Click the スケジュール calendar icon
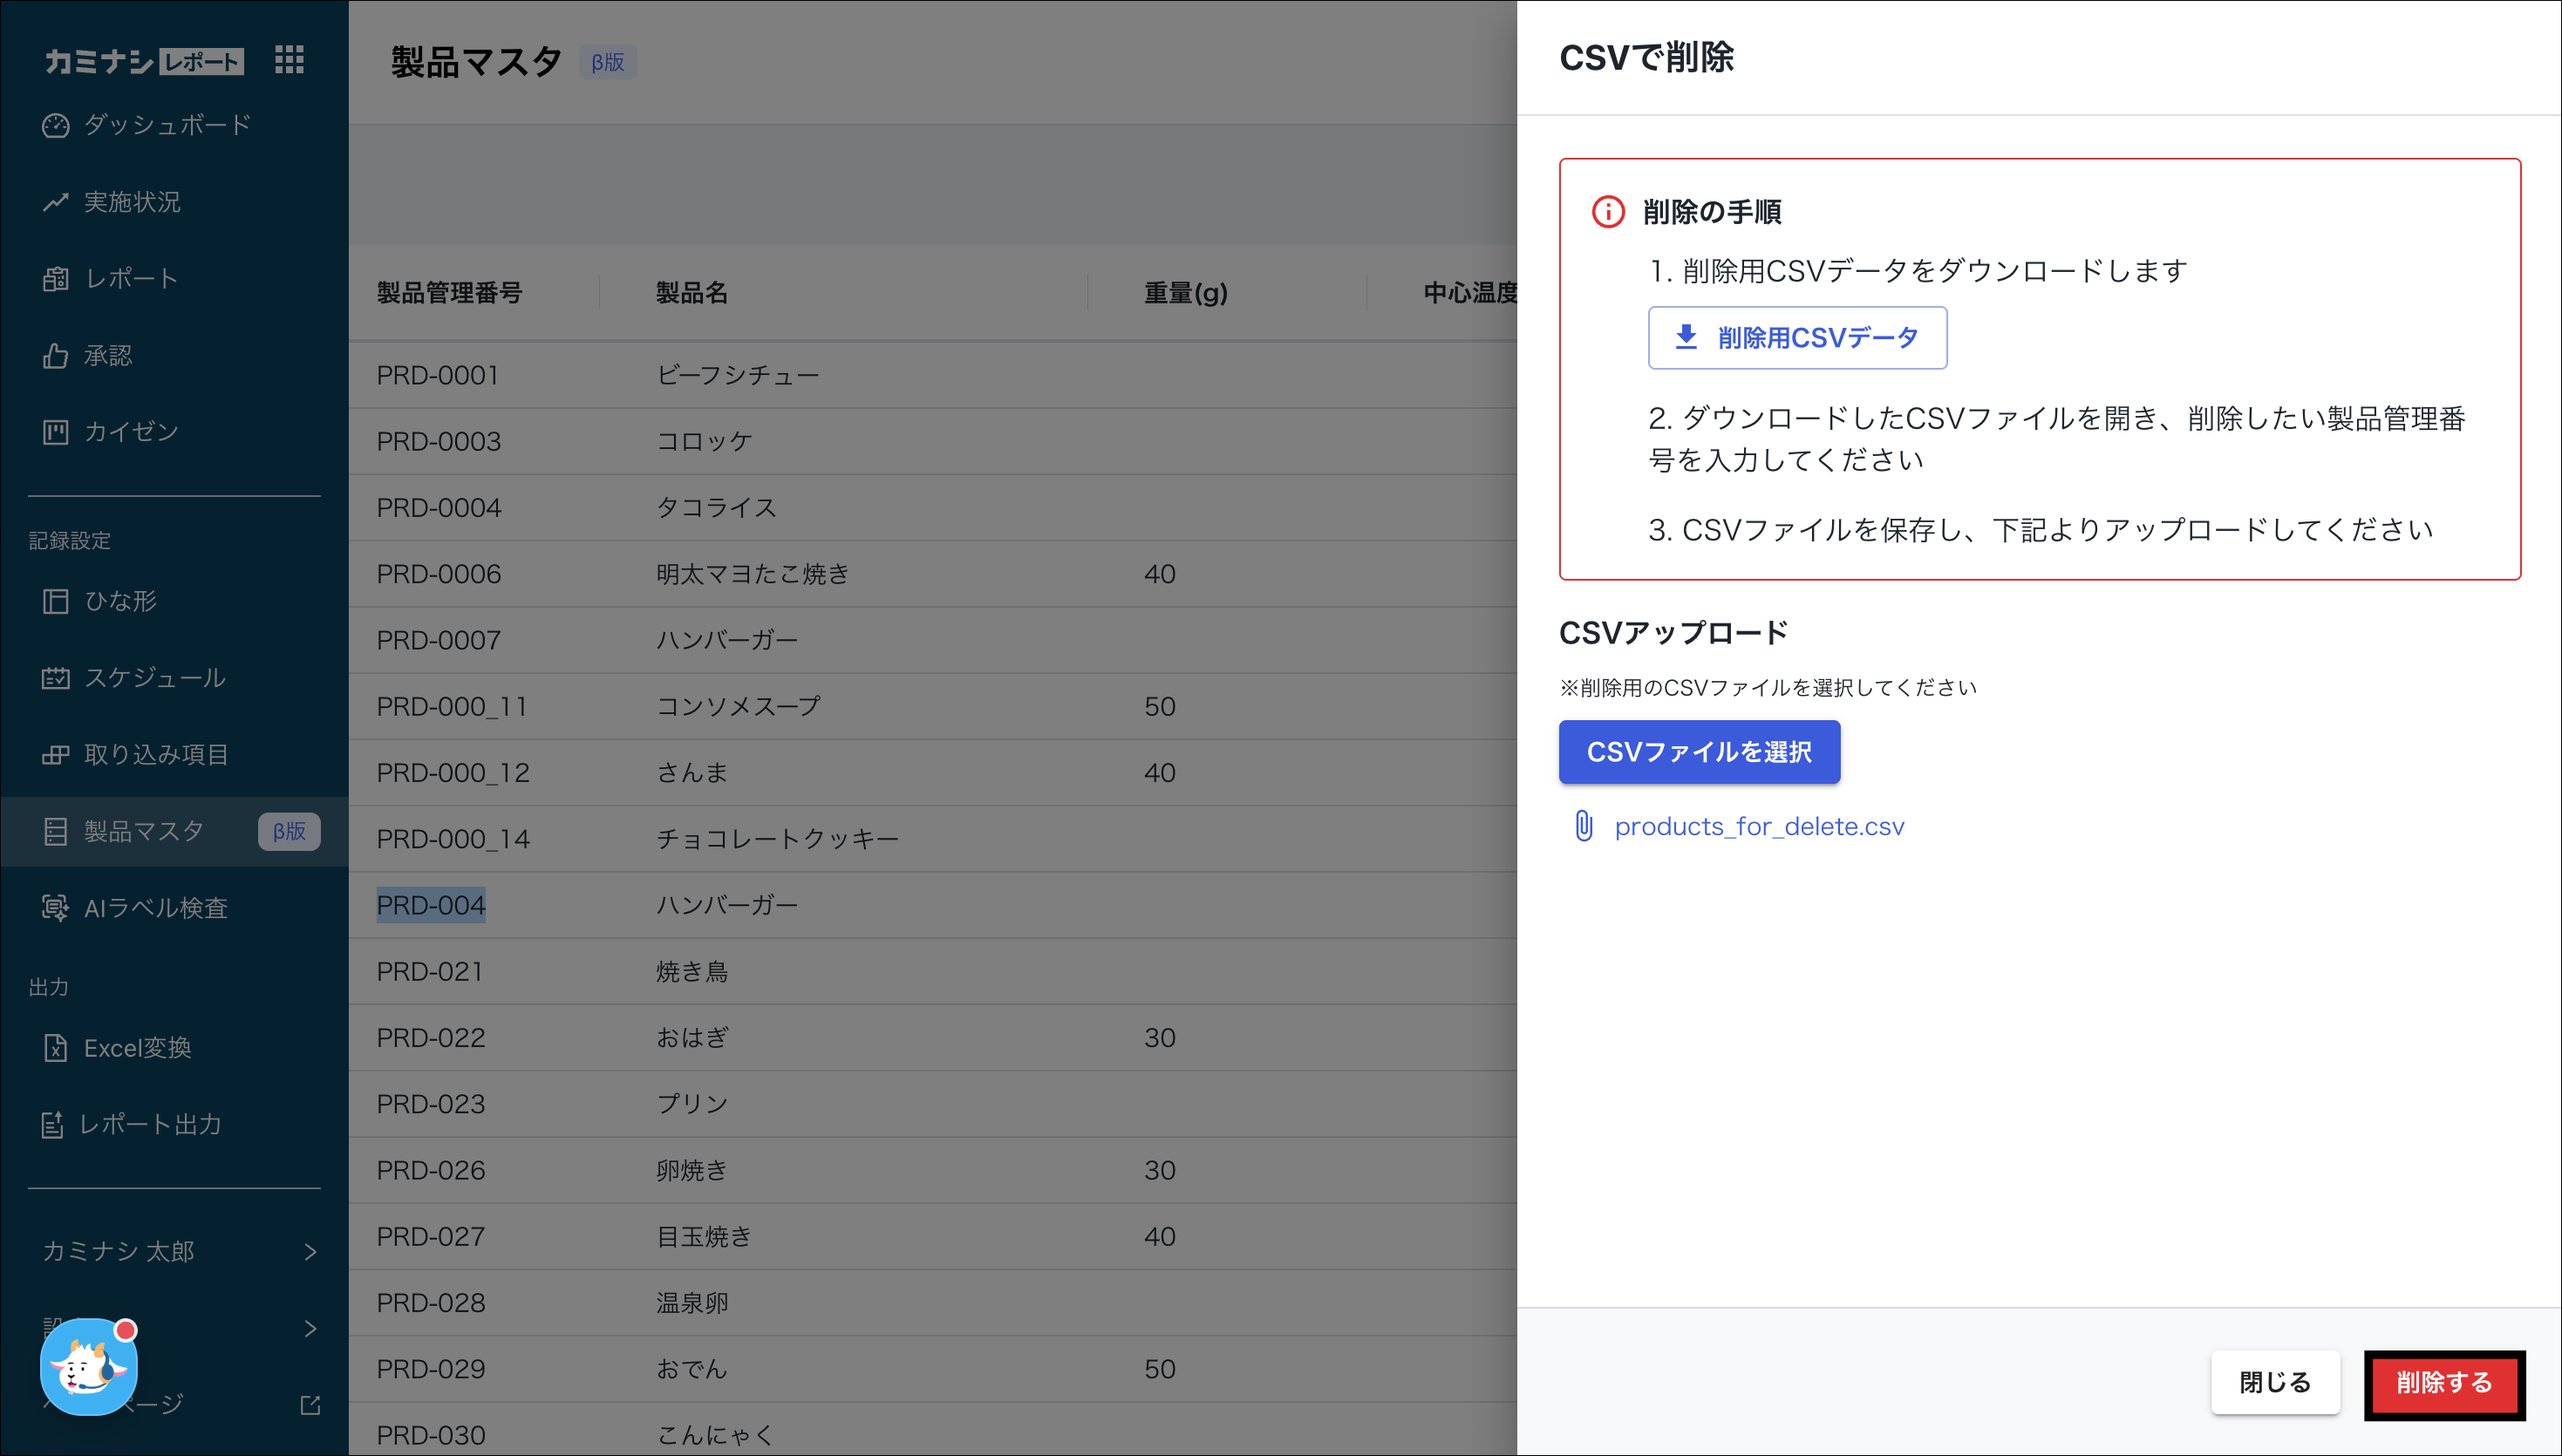The image size is (2562, 1456). pos(56,678)
